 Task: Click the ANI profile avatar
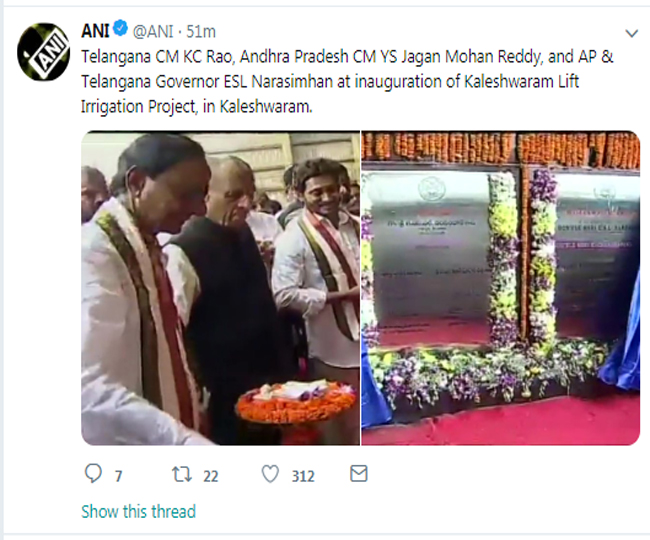click(44, 52)
